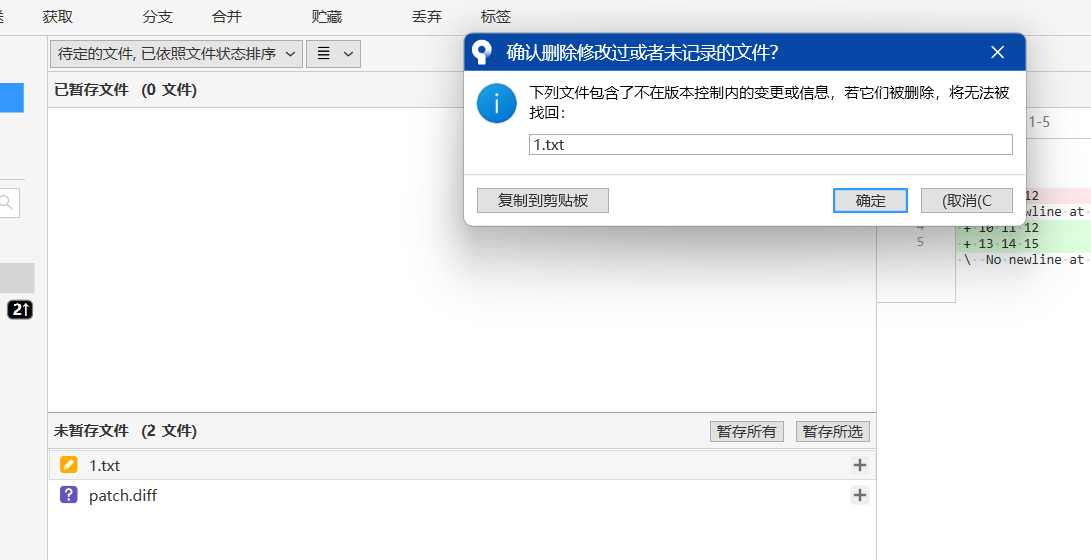Click the 合并 (Merge) toolbar item
The width and height of the screenshot is (1091, 560).
tap(227, 17)
